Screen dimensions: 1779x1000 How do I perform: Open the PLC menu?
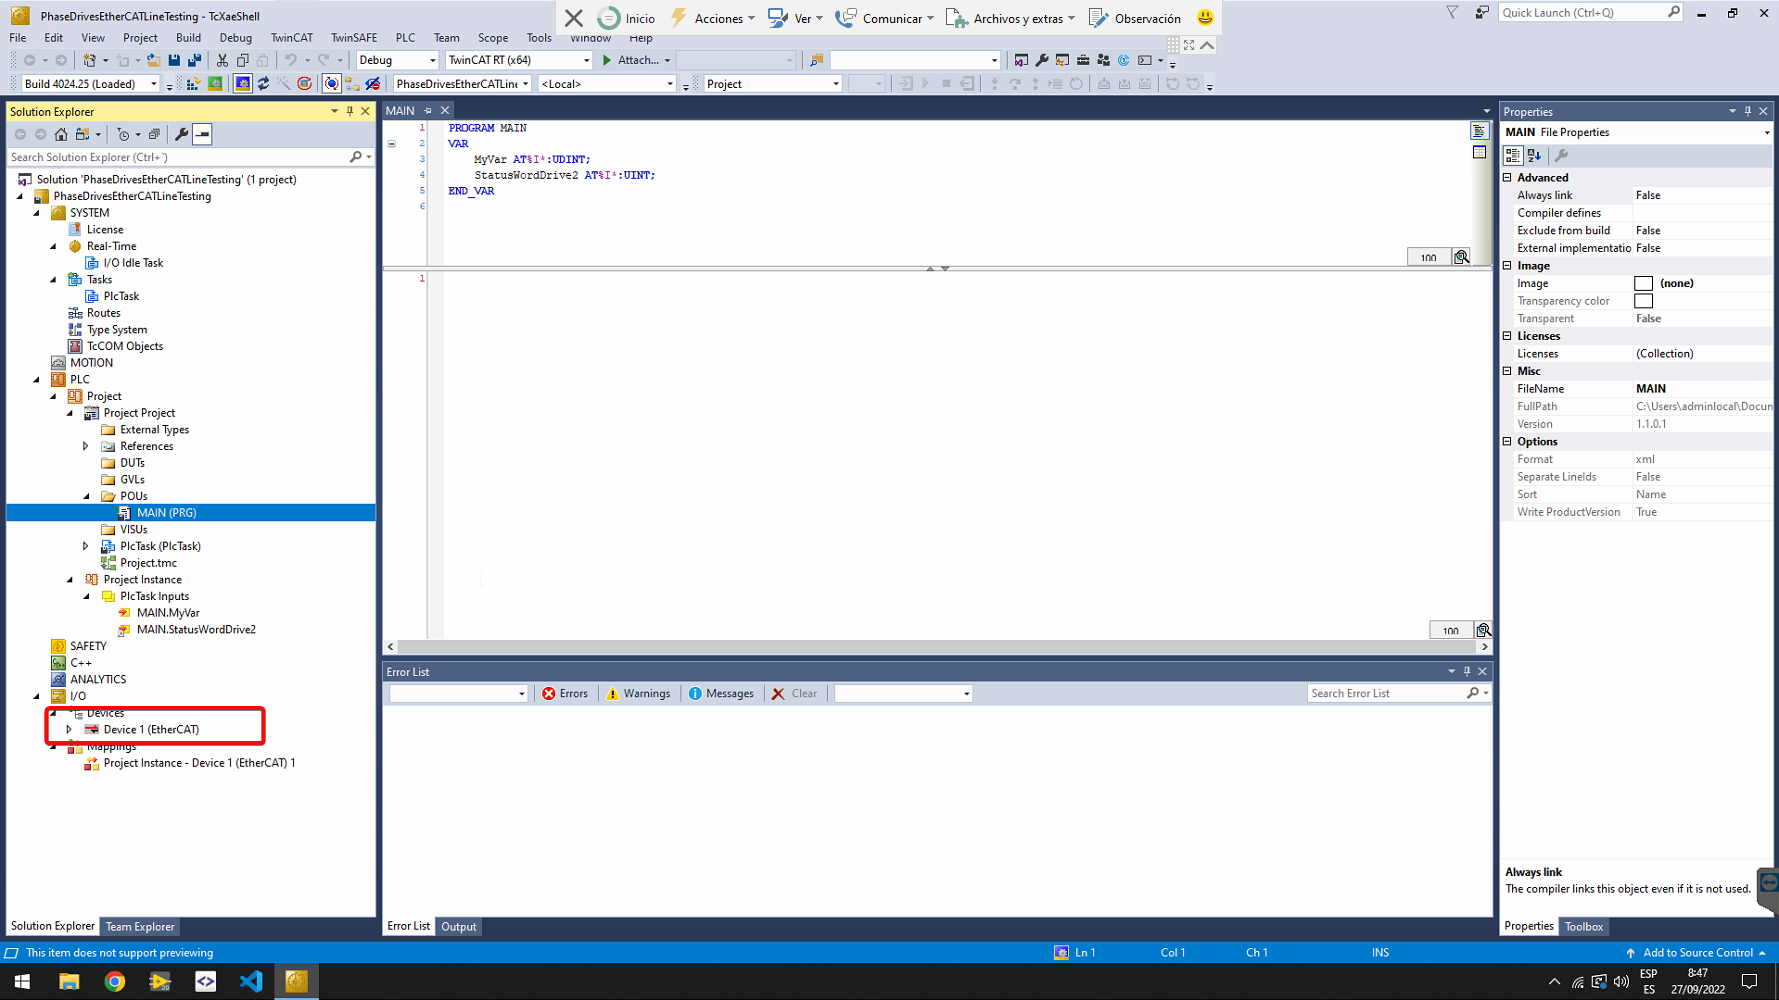pos(405,38)
